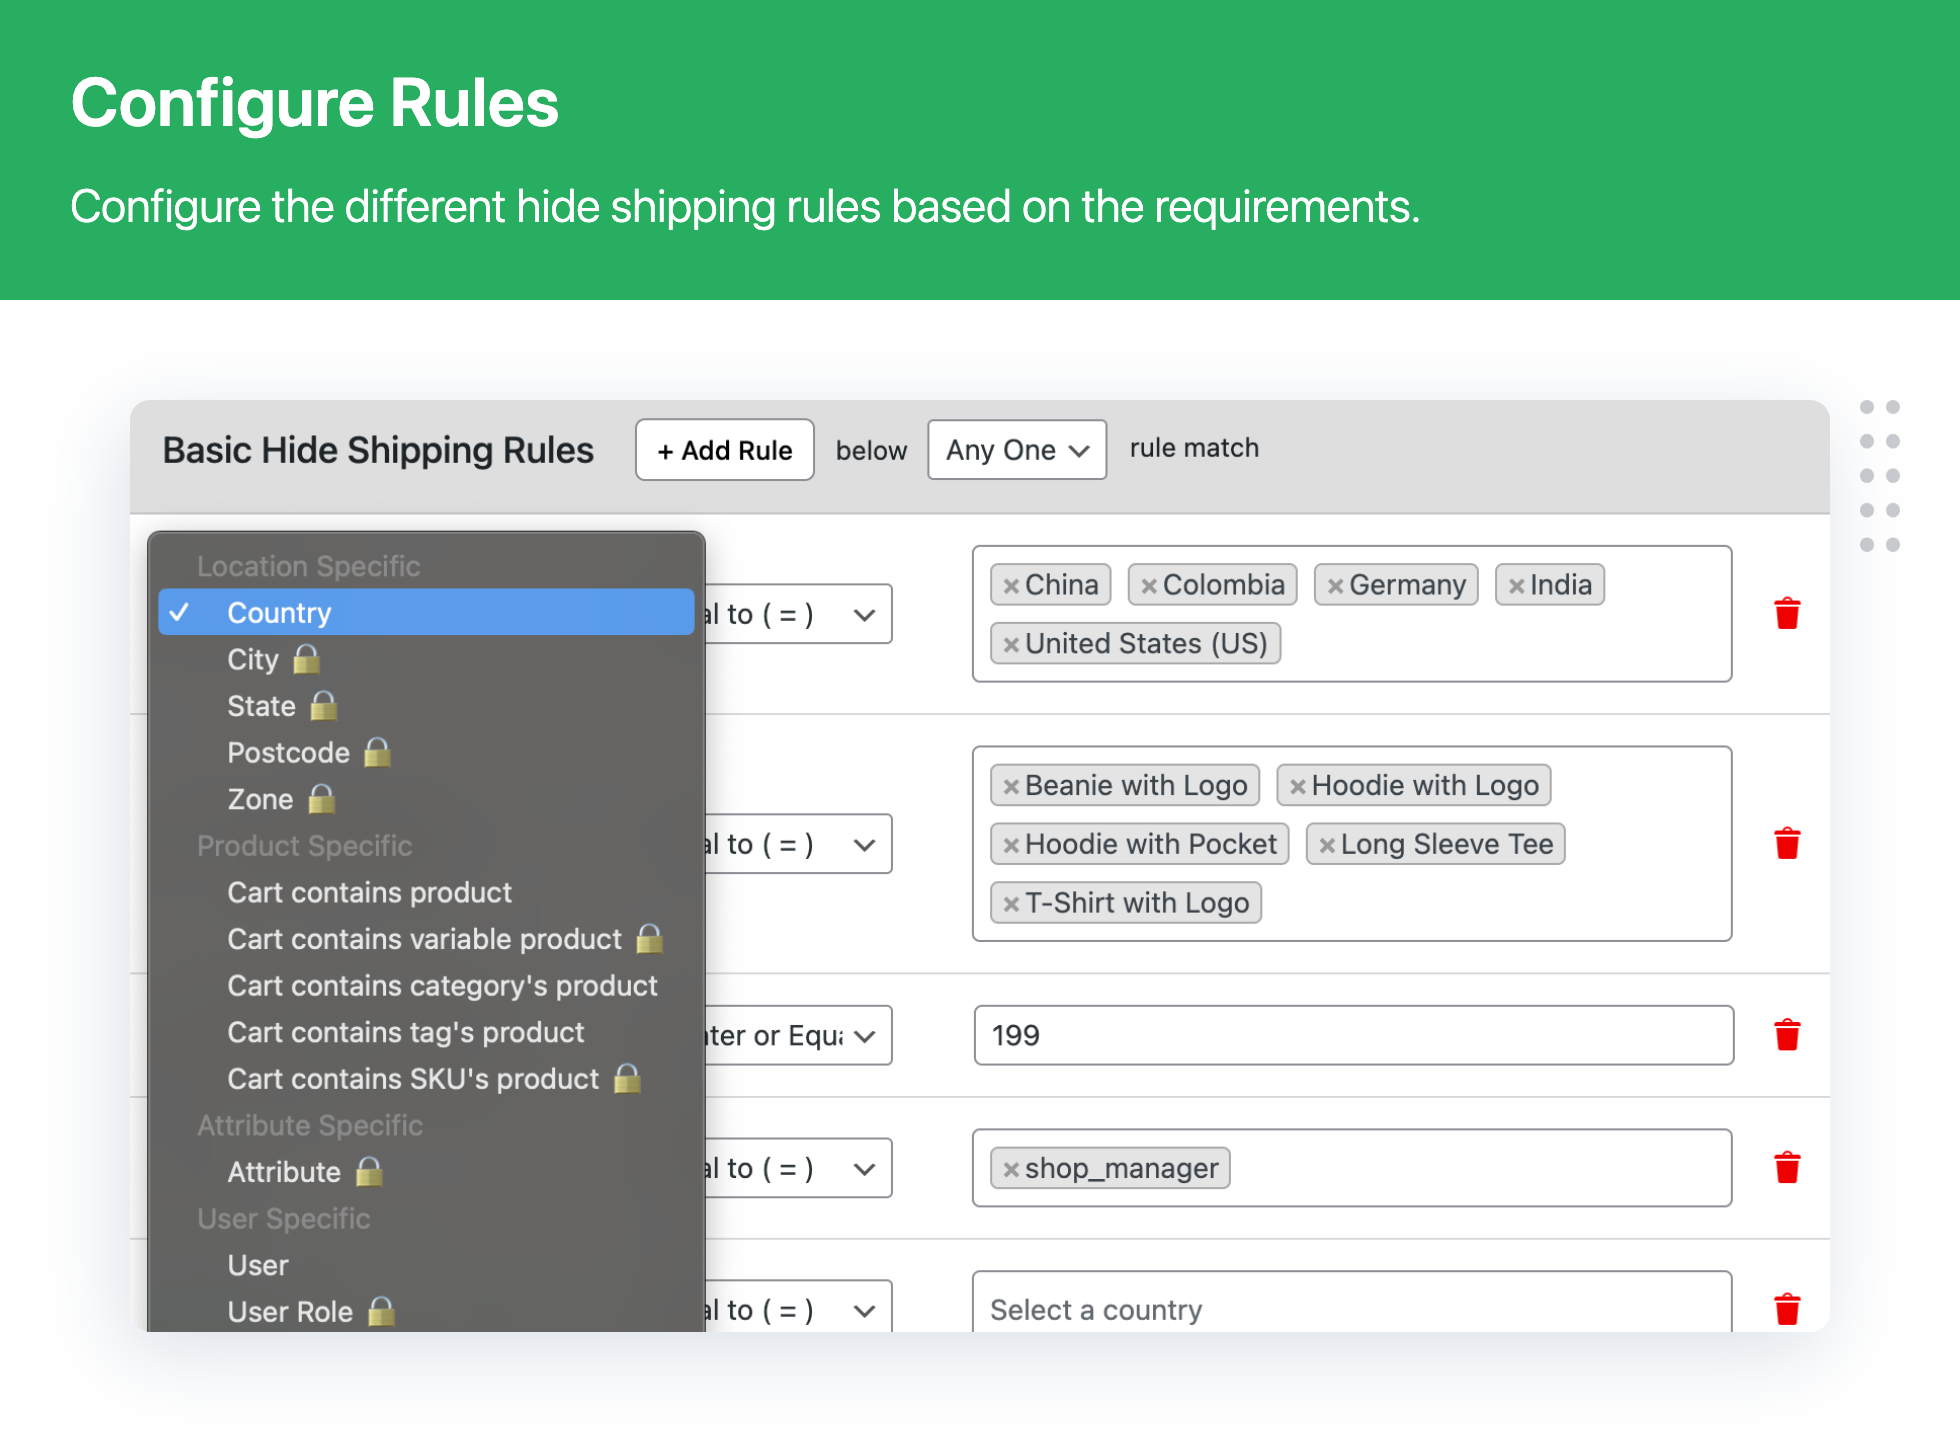Click the Select a country field

[x=1352, y=1303]
